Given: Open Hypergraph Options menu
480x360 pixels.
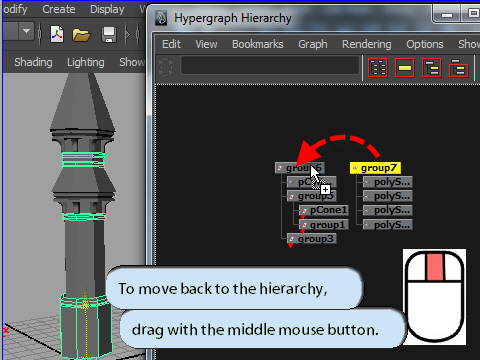Looking at the screenshot, I should point(425,44).
